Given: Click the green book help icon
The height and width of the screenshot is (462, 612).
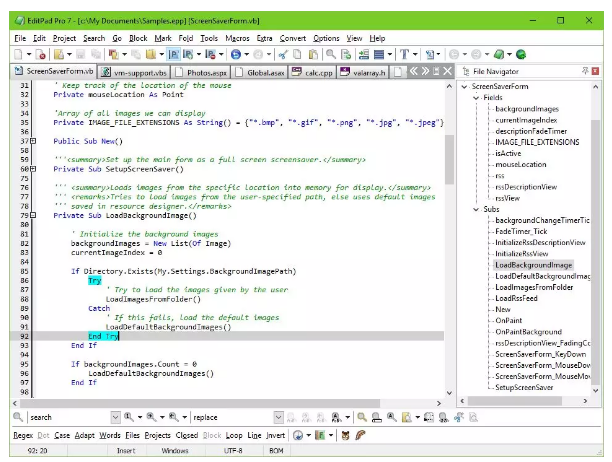Looking at the screenshot, I should [499, 54].
